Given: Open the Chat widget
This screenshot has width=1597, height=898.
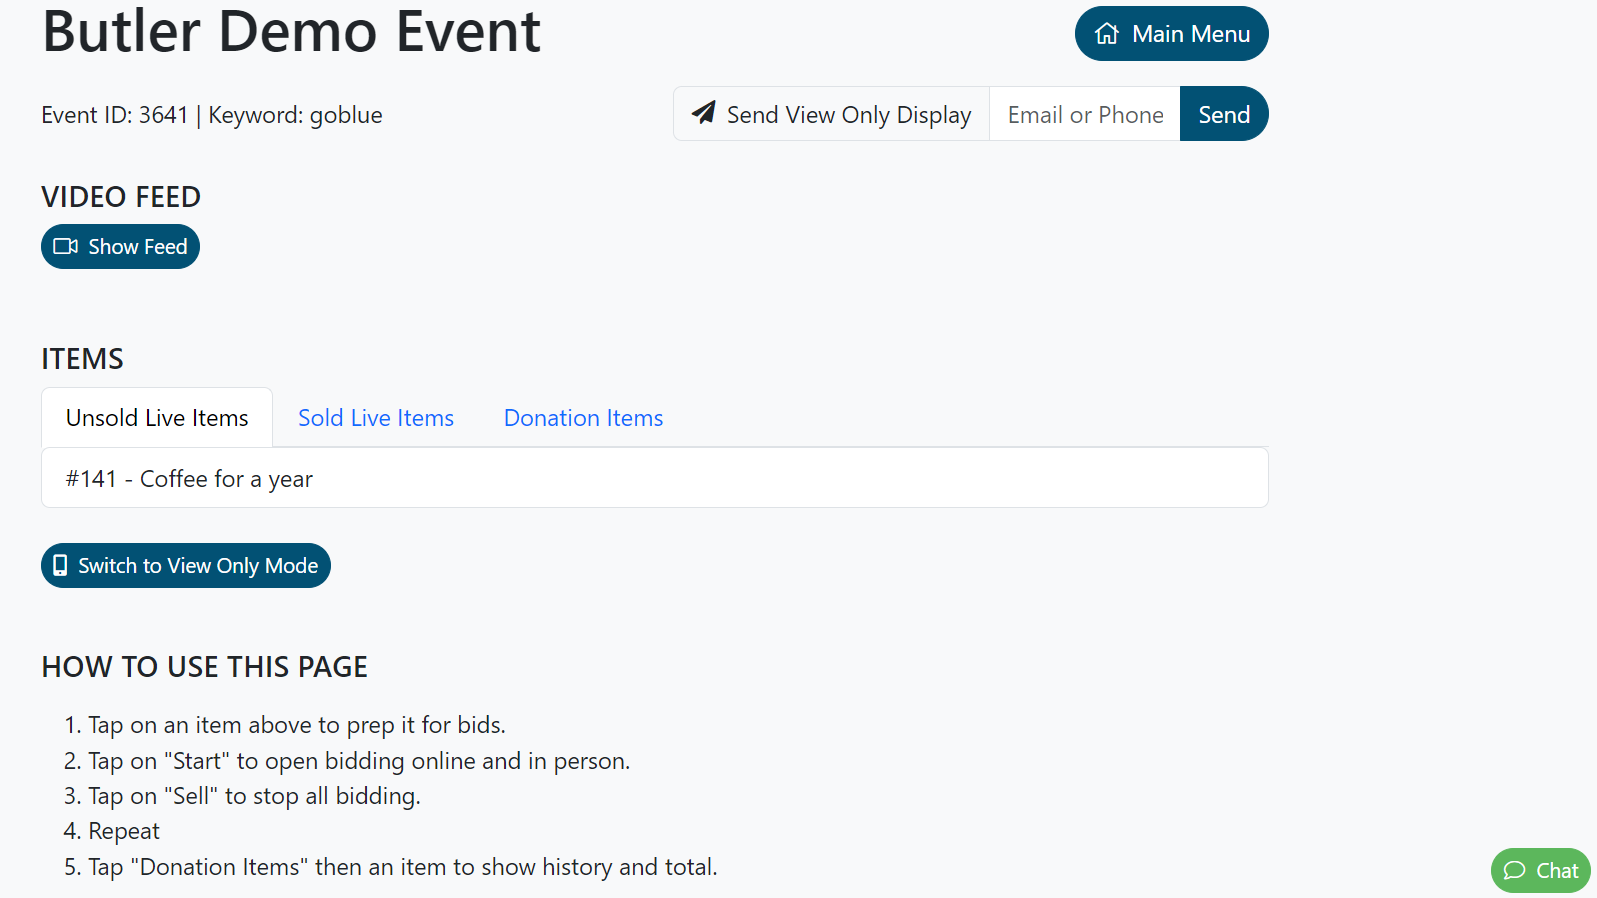Looking at the screenshot, I should 1541,871.
